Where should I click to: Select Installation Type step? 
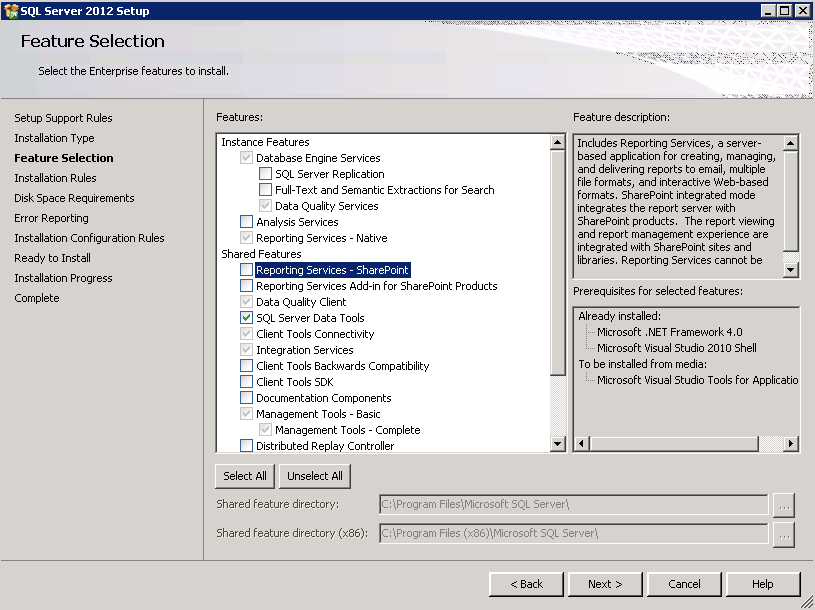(55, 138)
